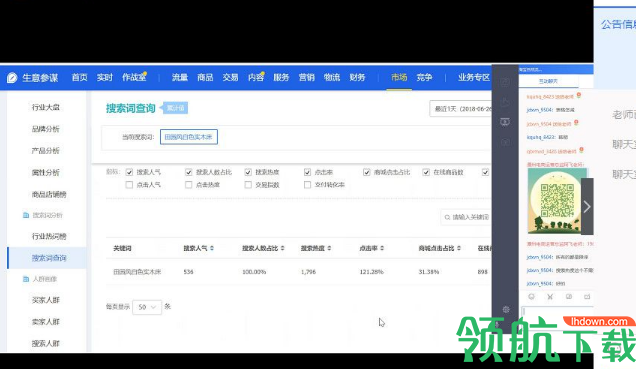Image resolution: width=636 pixels, height=369 pixels.
Task: Enable 支付转化率 indicator checkbox
Action: (x=307, y=185)
